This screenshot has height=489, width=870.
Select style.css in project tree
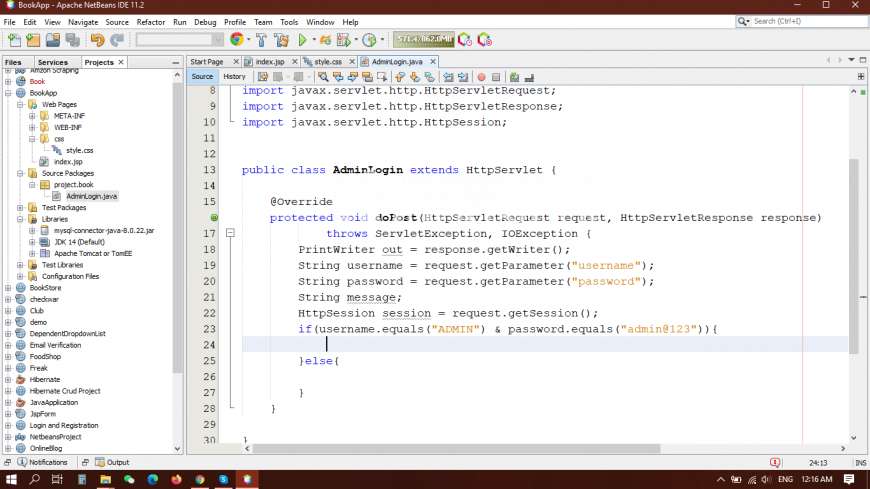click(79, 150)
